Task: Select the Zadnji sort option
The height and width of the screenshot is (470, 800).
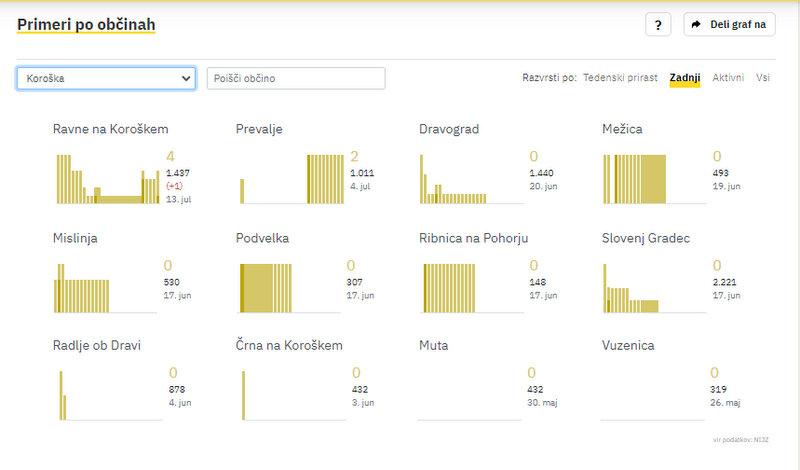Action: [685, 78]
